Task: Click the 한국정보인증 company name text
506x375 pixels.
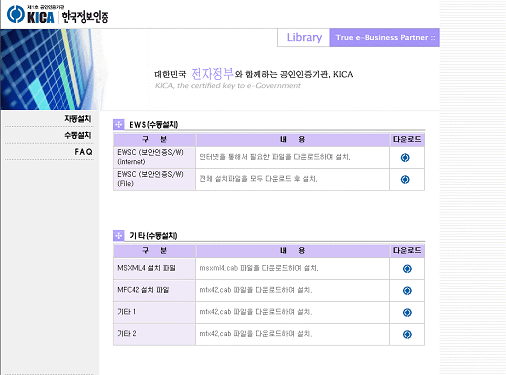Action: click(x=85, y=17)
